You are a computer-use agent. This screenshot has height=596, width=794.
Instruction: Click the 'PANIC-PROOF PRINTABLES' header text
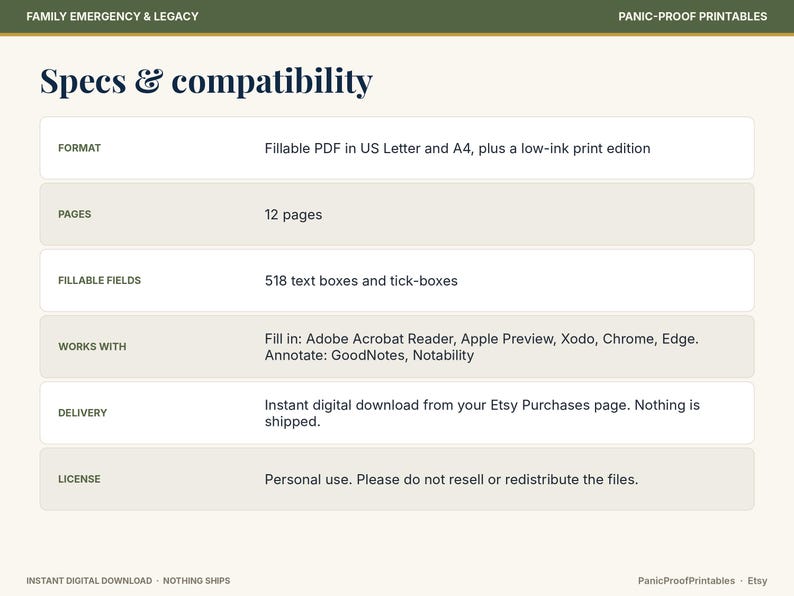tap(692, 16)
